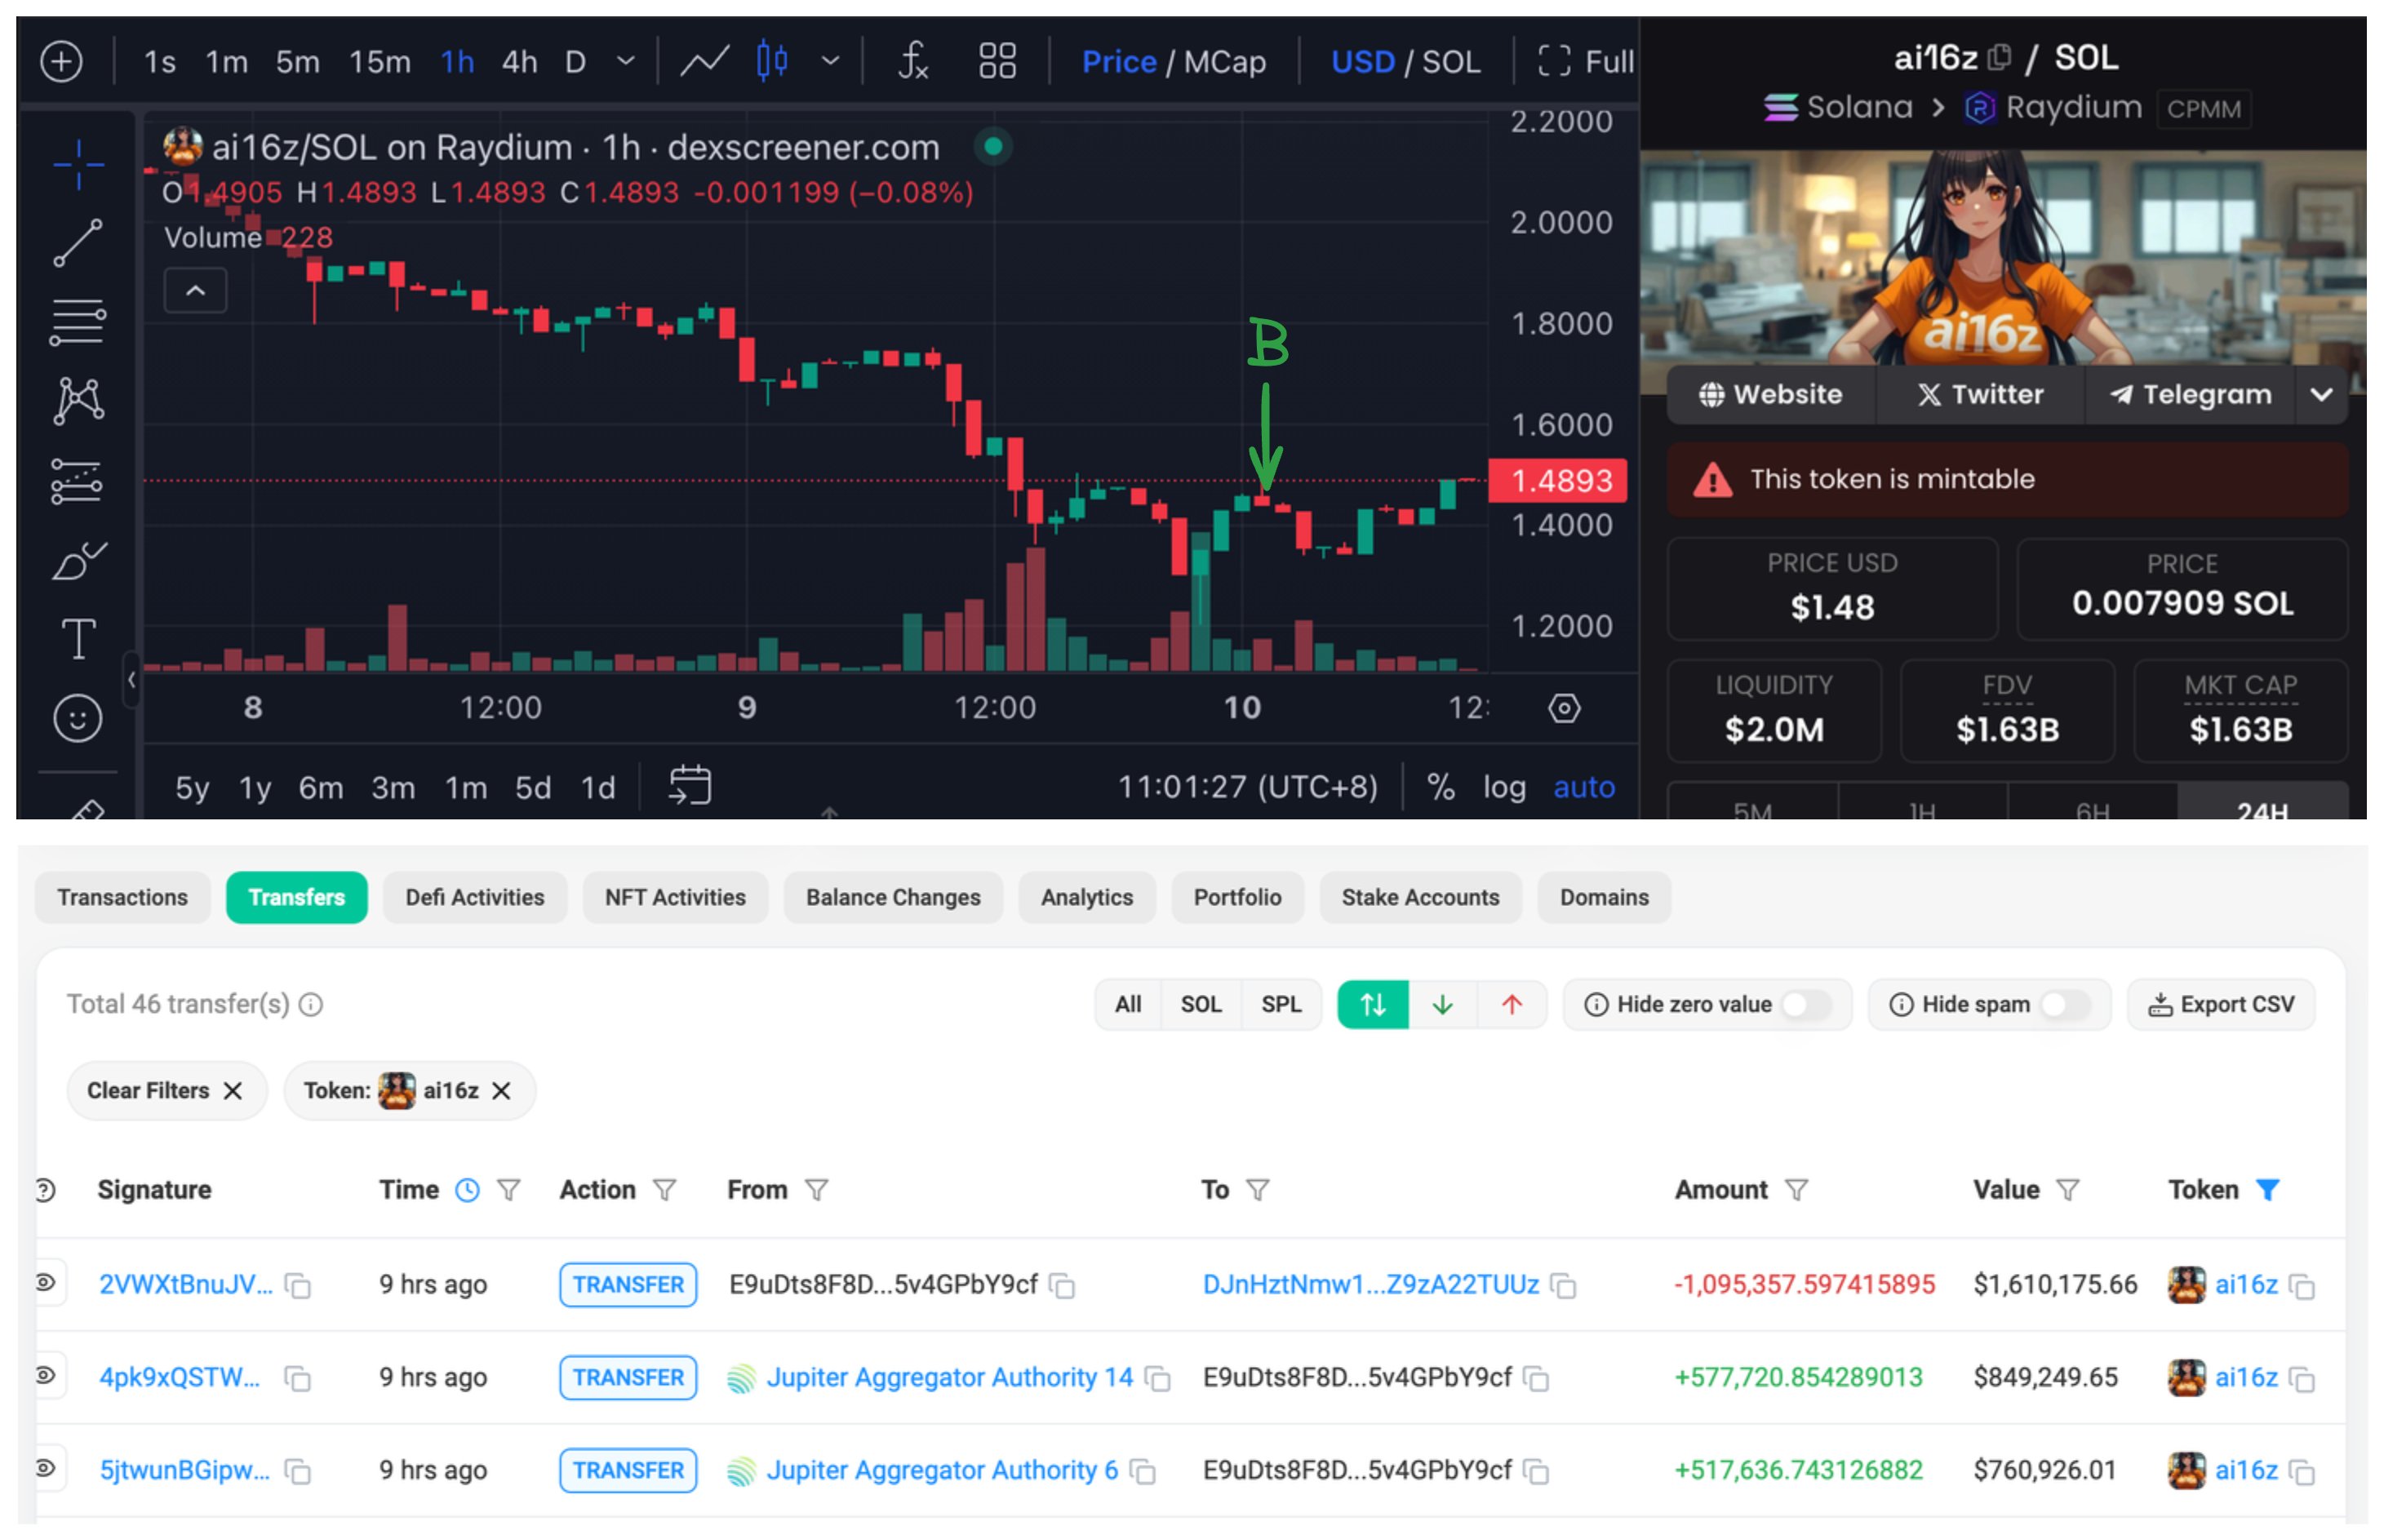Open the NFT Activities tab
The image size is (2384, 1540).
(675, 897)
